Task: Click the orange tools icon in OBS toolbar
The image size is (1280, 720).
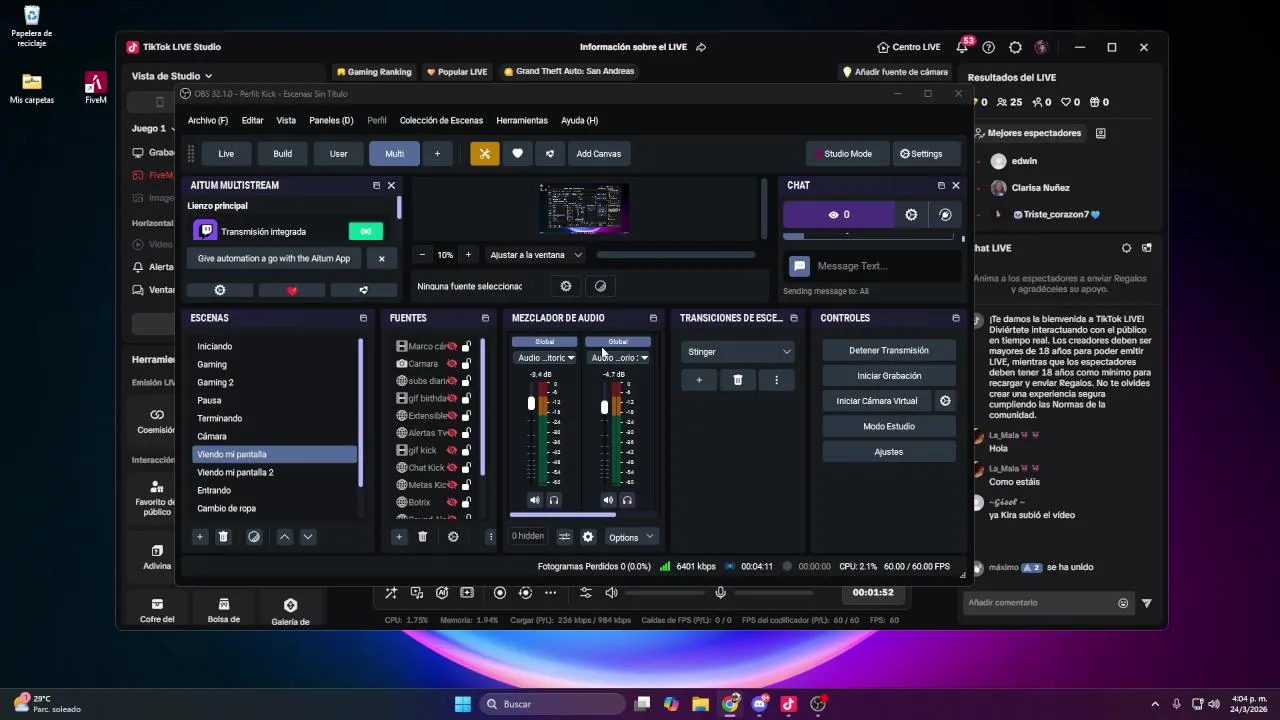Action: click(x=484, y=153)
